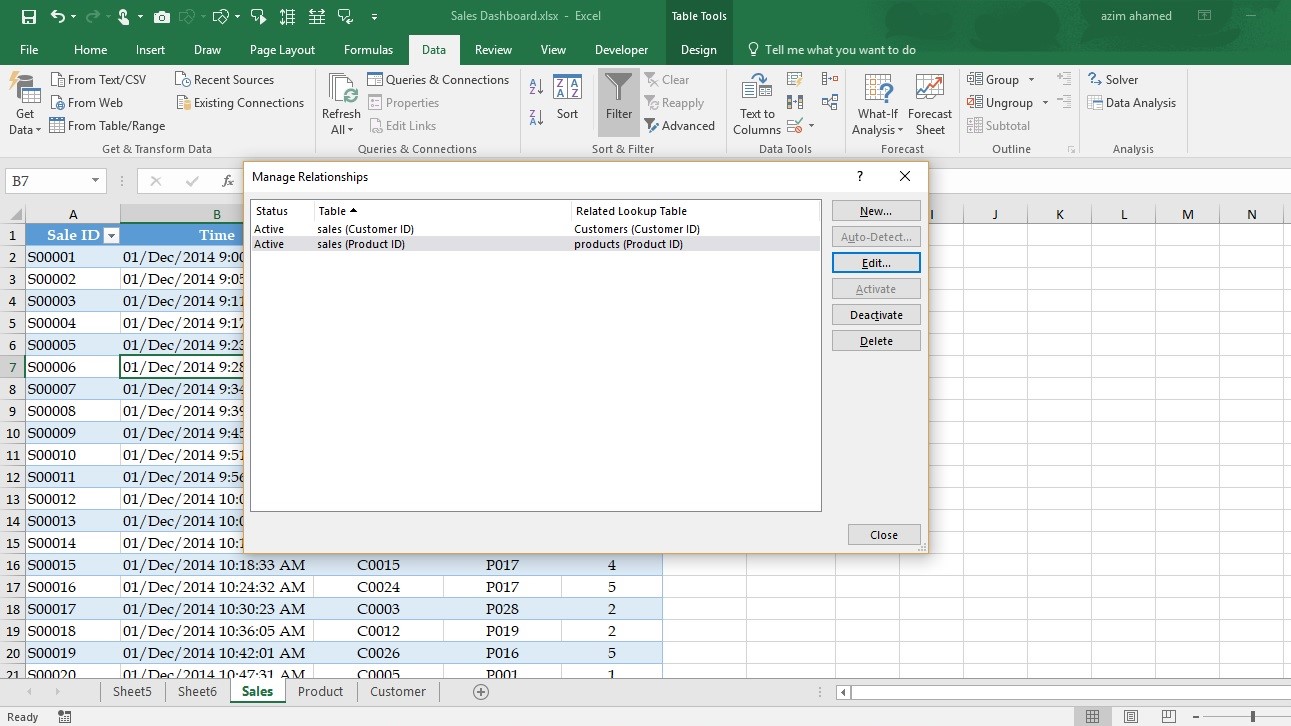1291x726 pixels.
Task: Click the Flash Fill icon
Action: click(x=795, y=79)
